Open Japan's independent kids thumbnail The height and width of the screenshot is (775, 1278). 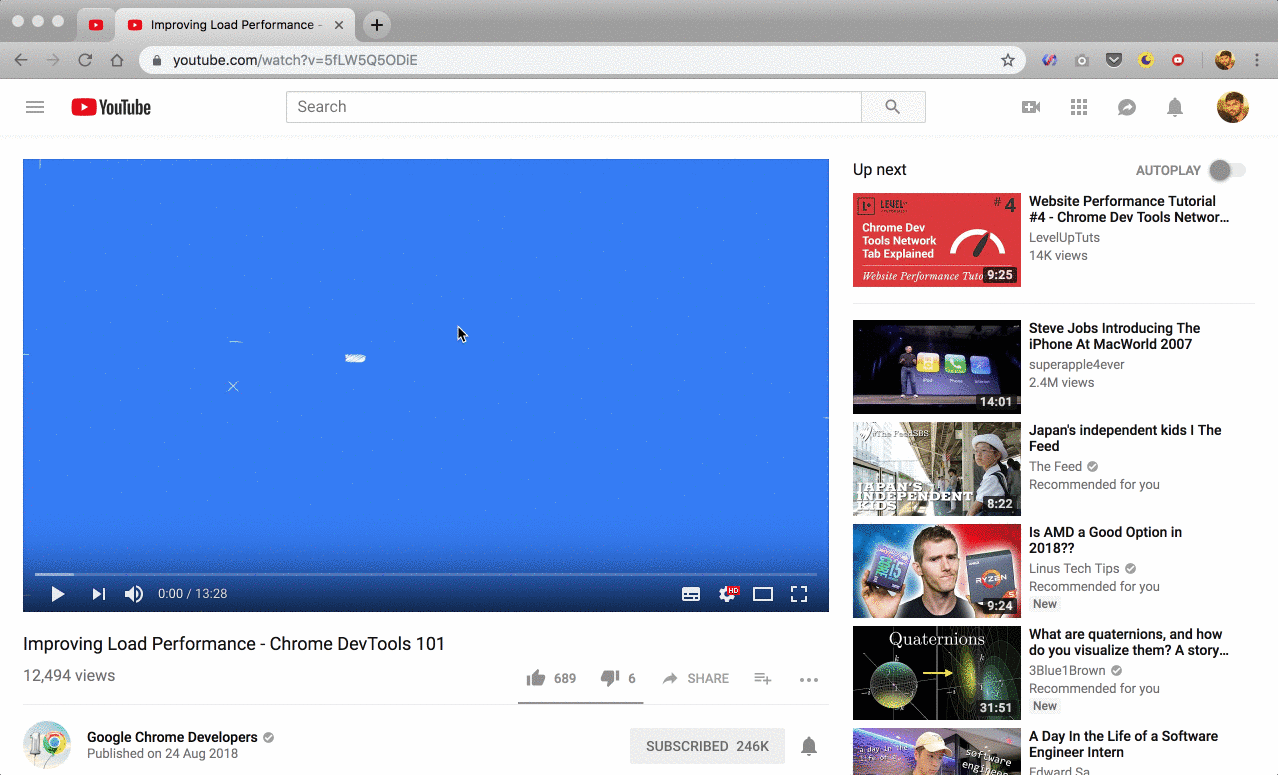pyautogui.click(x=937, y=469)
